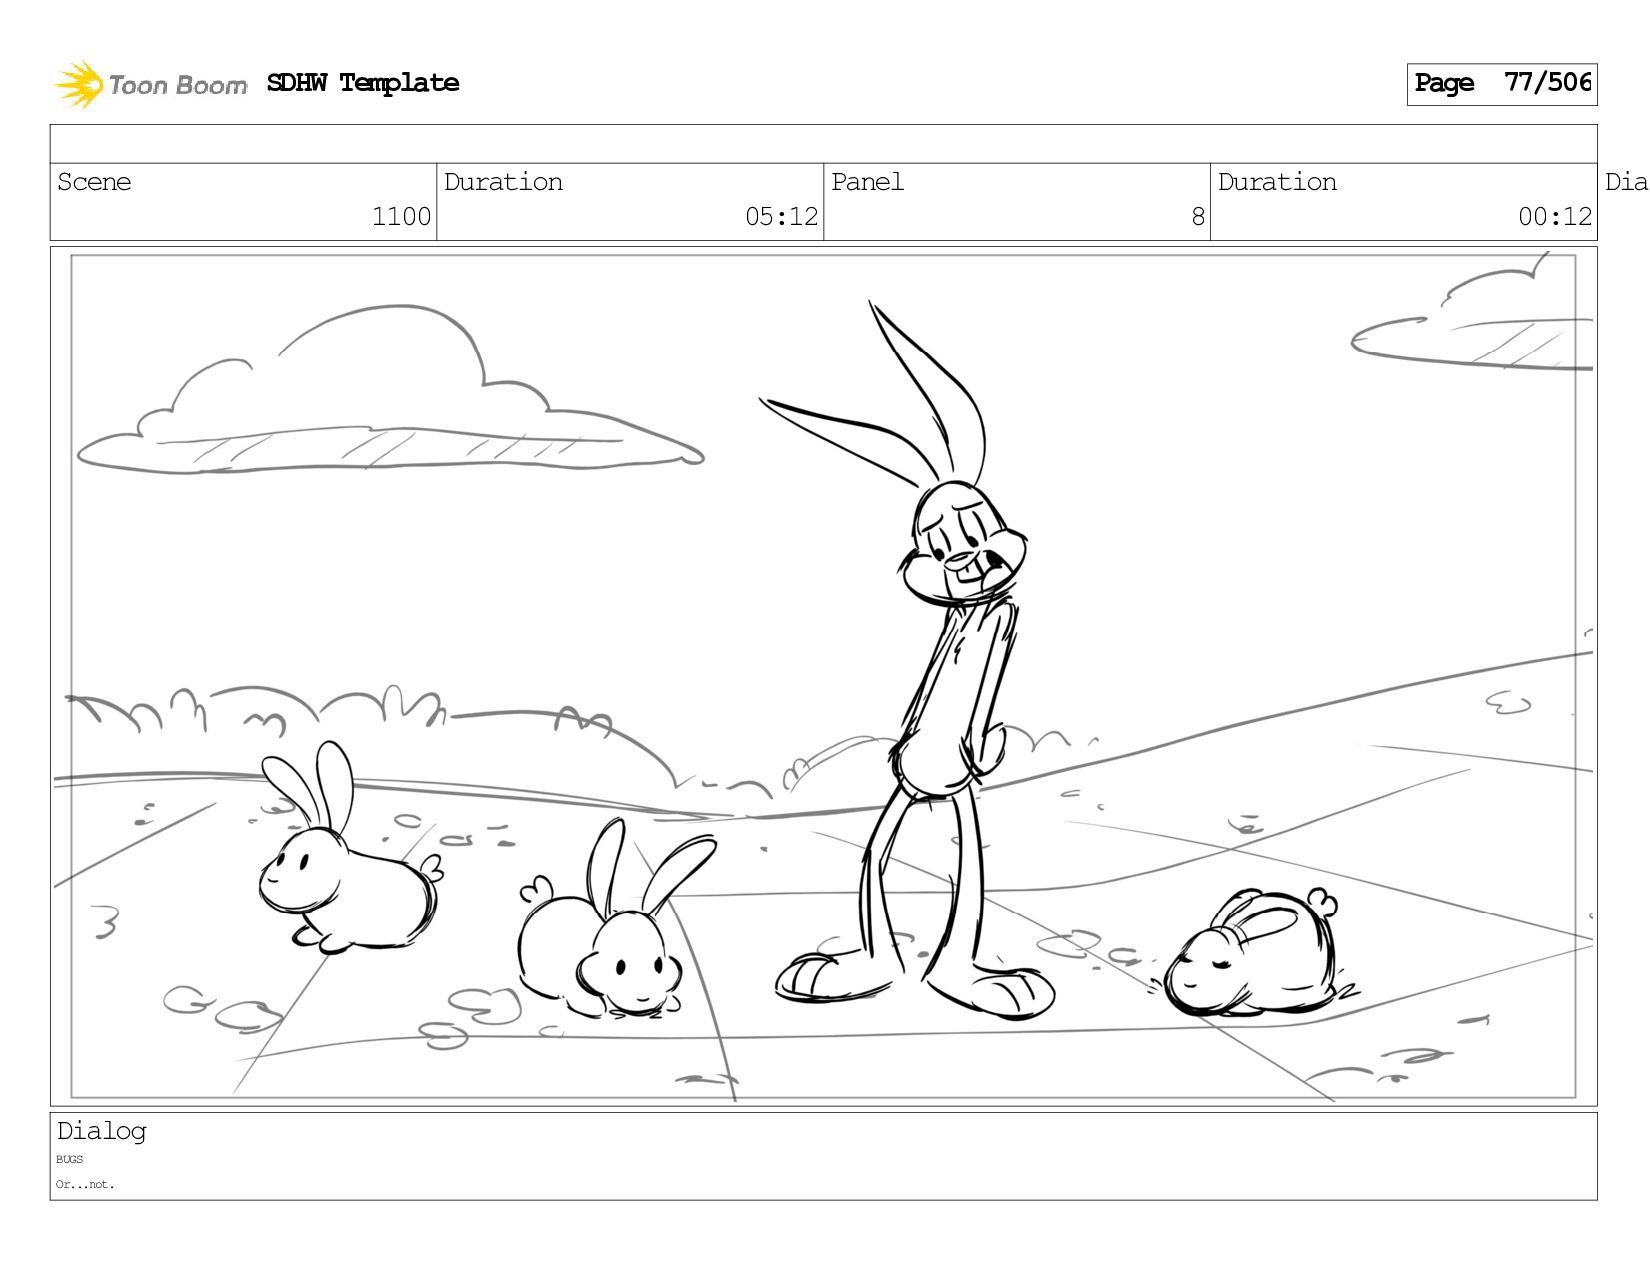Screen dimensions: 1650x1275
Task: Select the scene duration value 05:12
Action: click(781, 217)
